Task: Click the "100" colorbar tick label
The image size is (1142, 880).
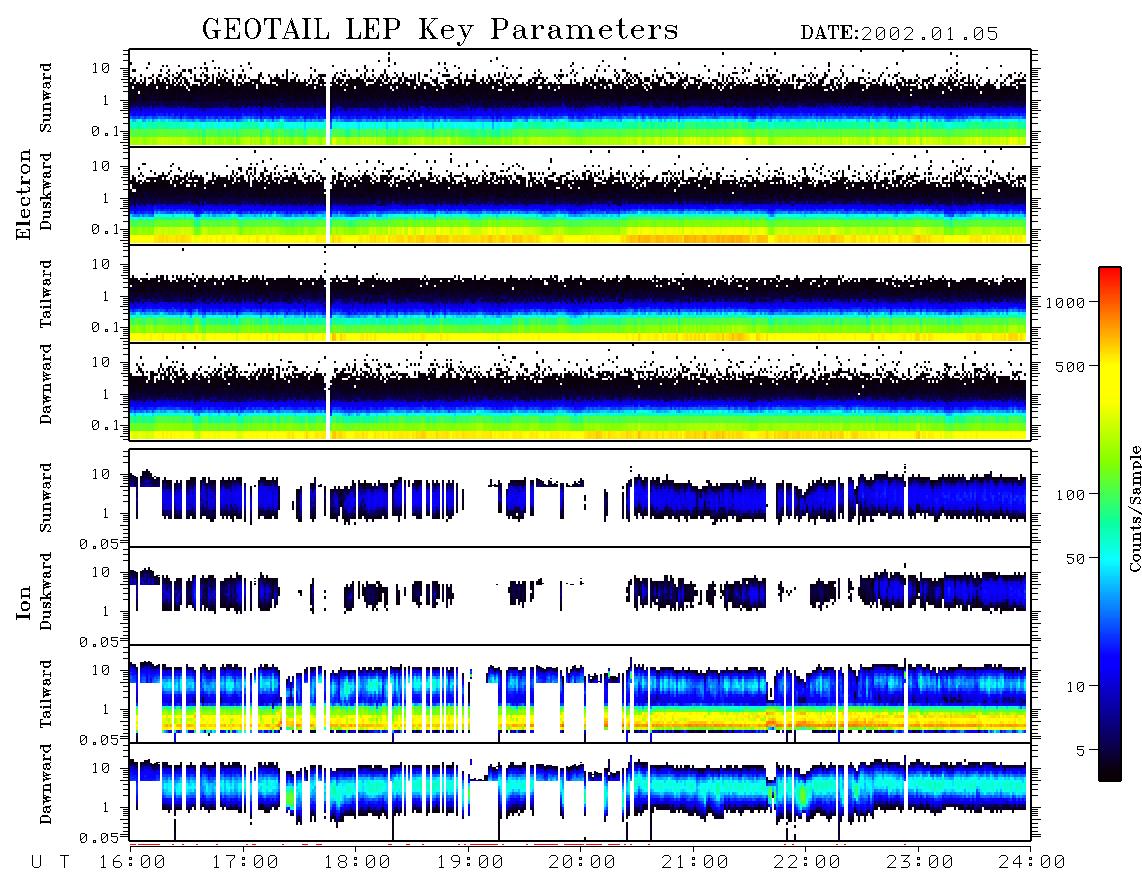Action: click(1071, 495)
